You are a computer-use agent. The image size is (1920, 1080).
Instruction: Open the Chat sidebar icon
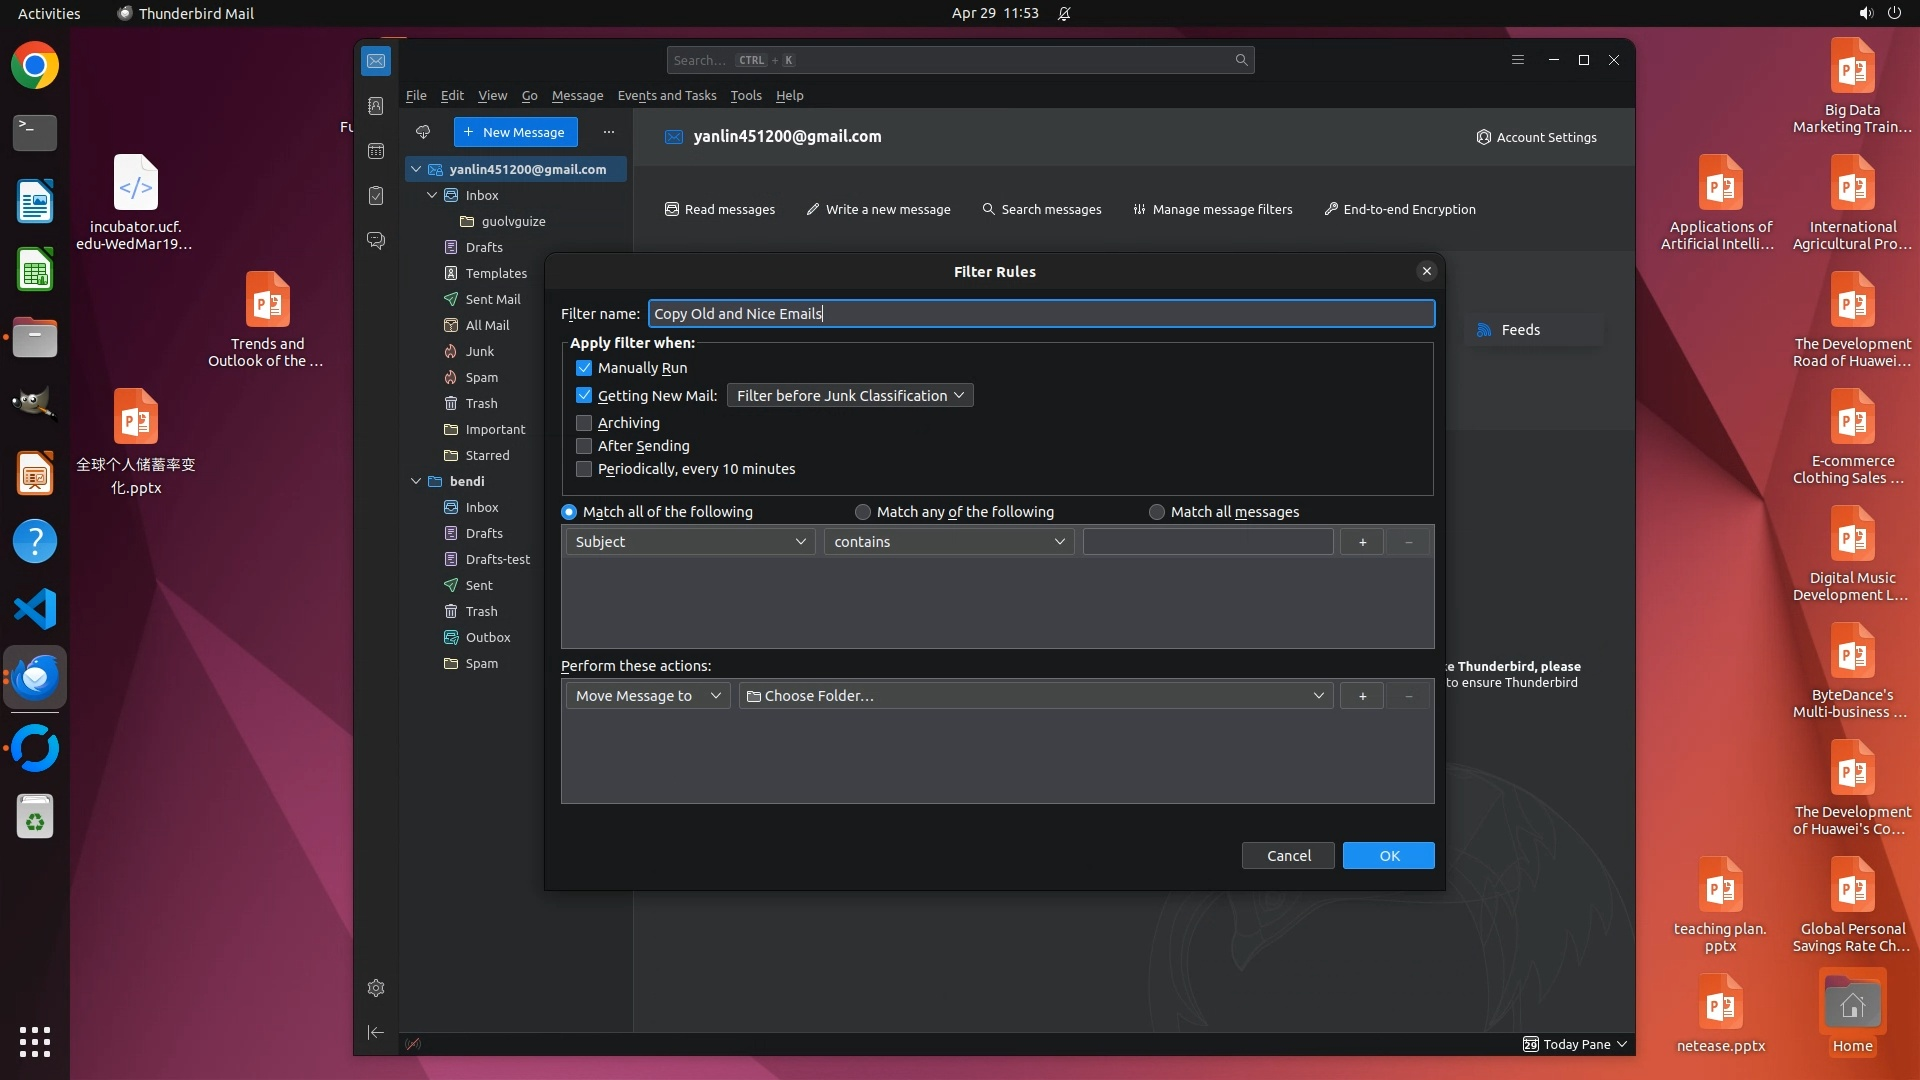tap(376, 241)
